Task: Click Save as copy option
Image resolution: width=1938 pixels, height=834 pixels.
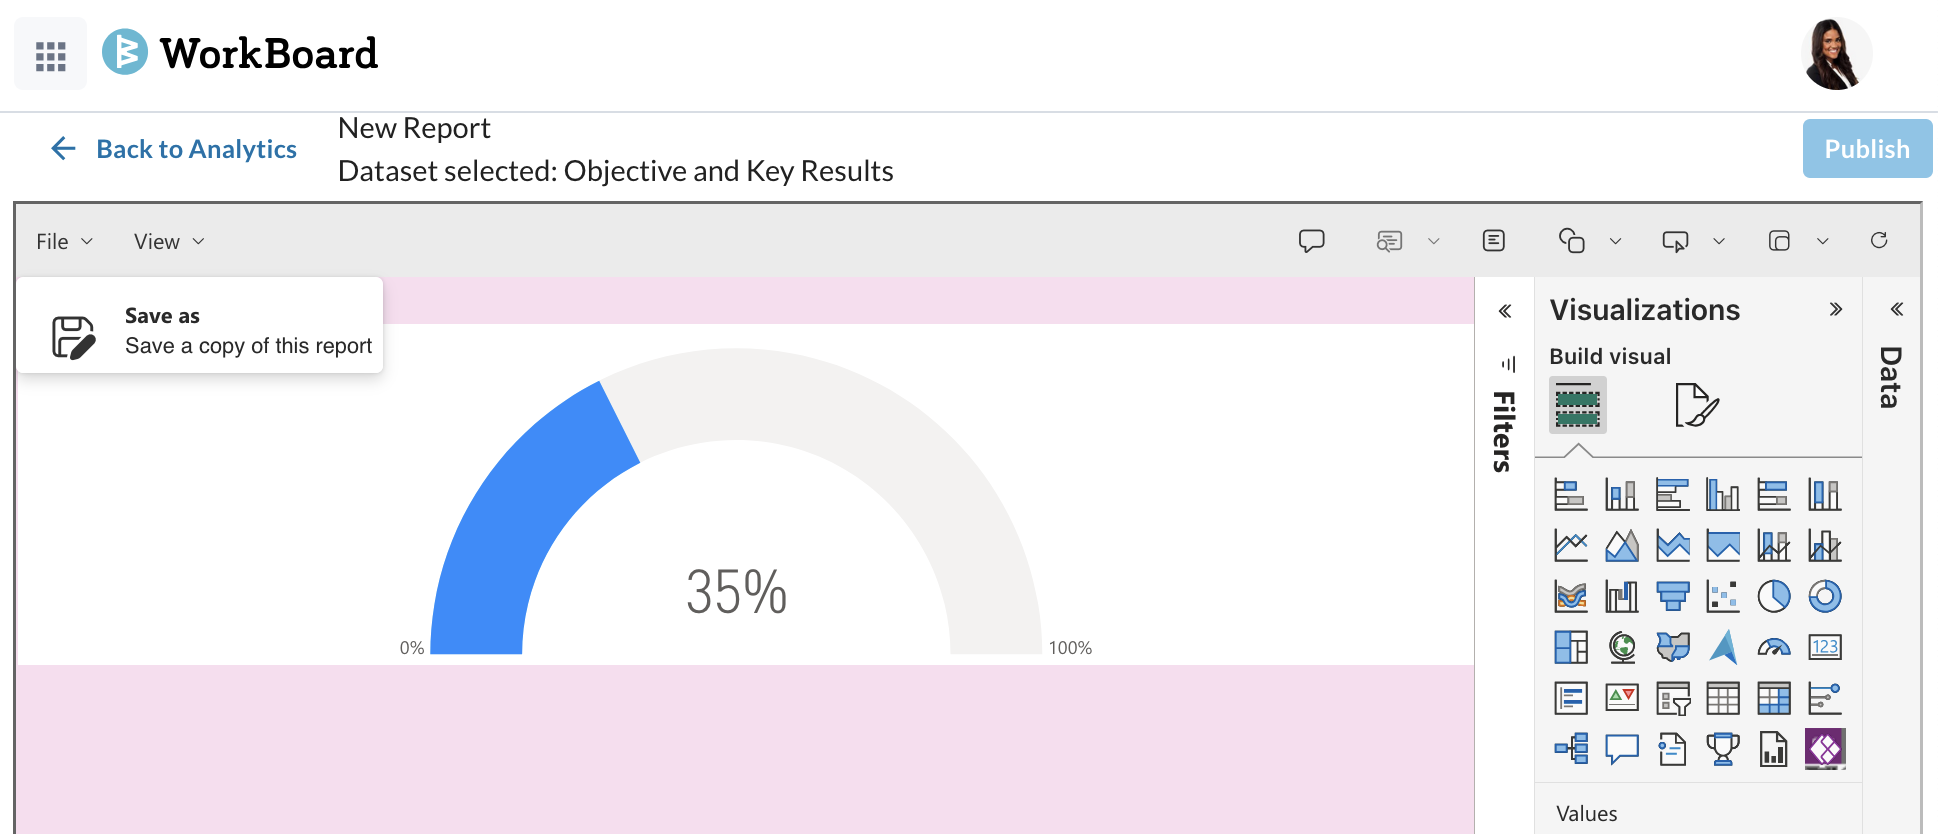Action: (200, 331)
